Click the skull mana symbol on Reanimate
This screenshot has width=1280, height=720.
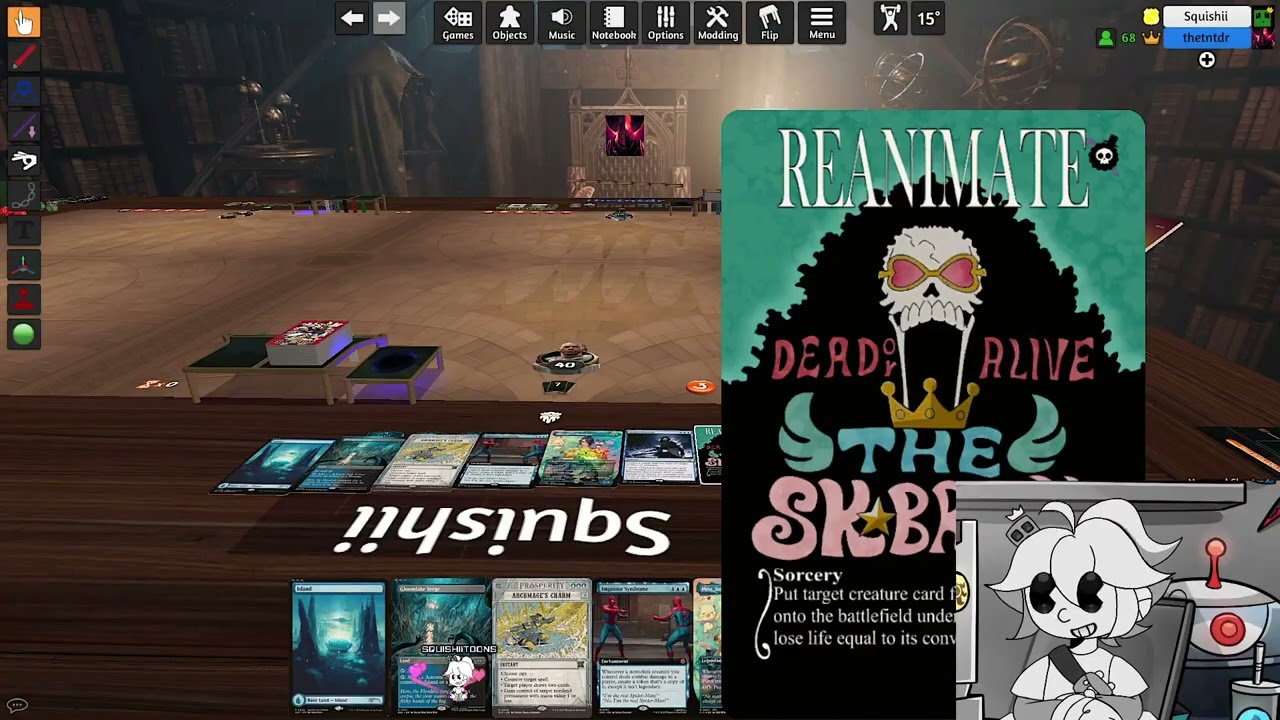click(1103, 156)
